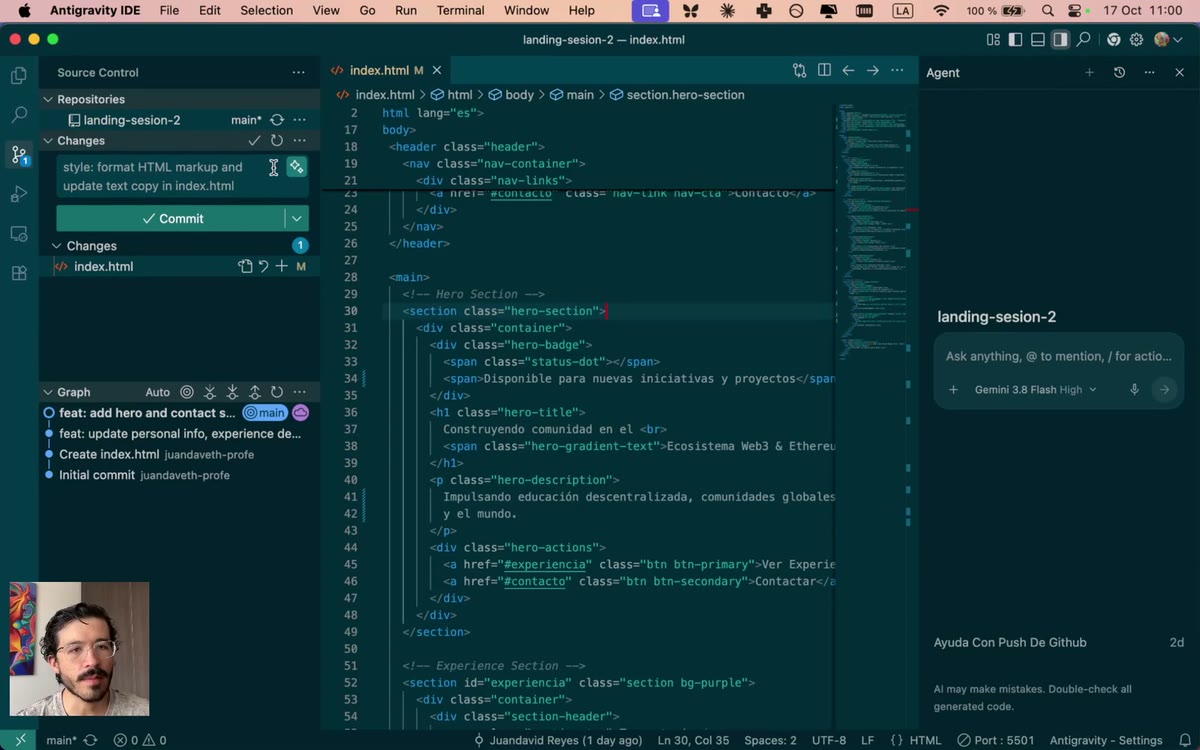1200x750 pixels.
Task: Toggle the primary side bar visibility
Action: 1015,40
